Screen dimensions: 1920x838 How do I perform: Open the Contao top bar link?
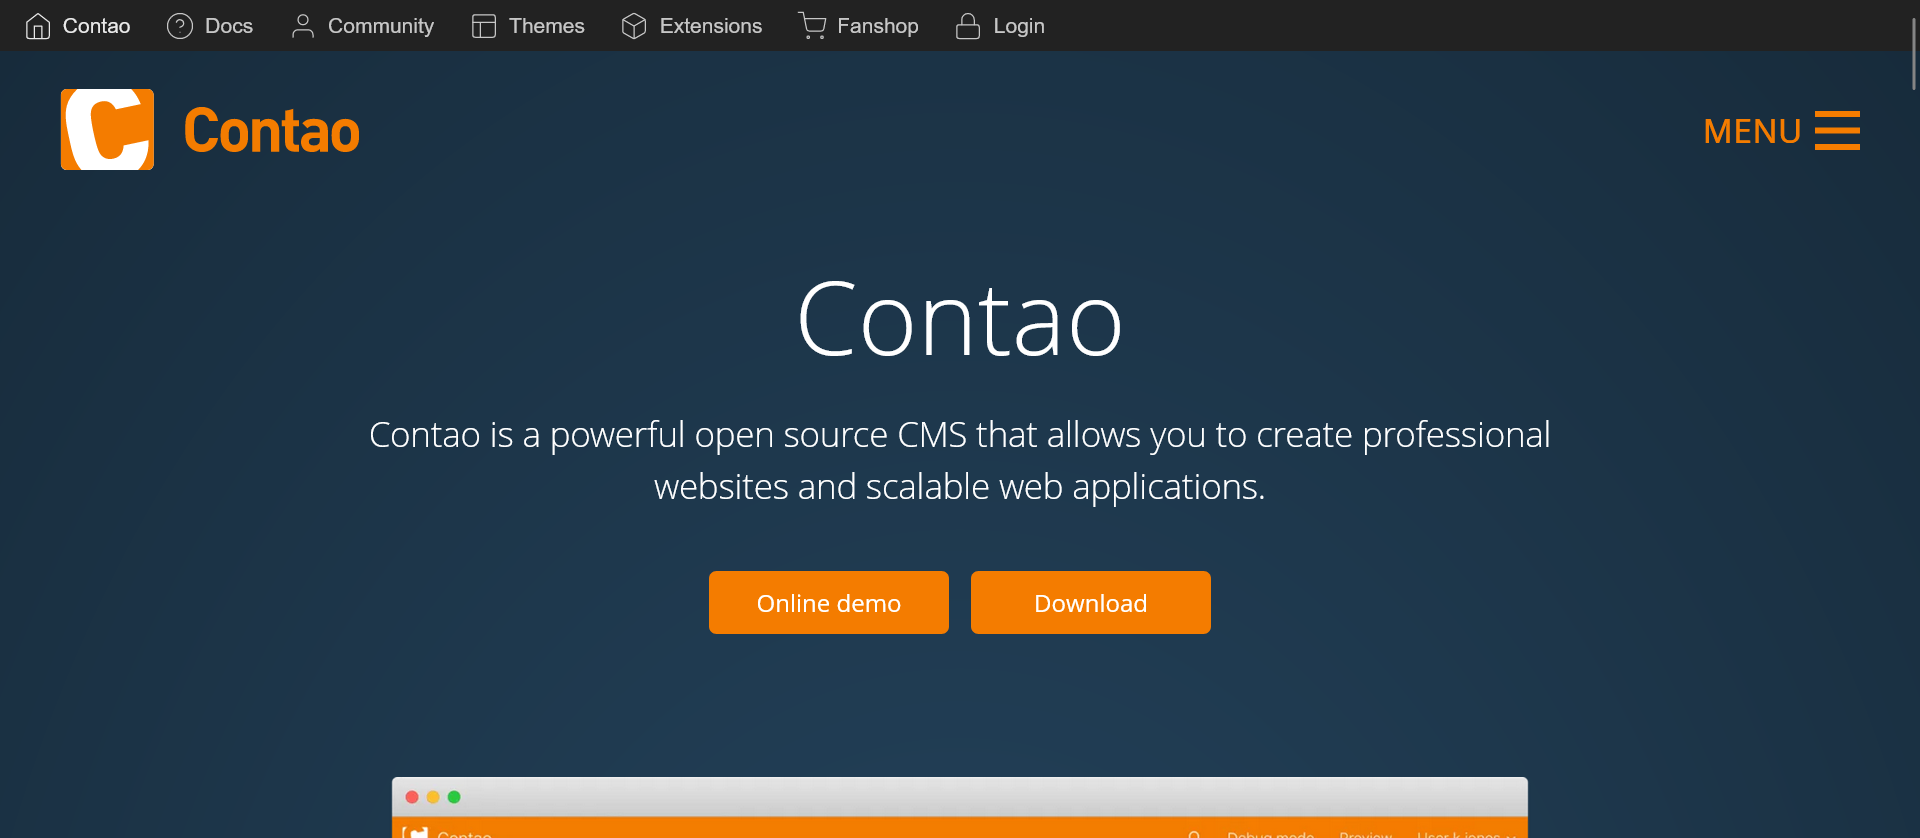(97, 26)
